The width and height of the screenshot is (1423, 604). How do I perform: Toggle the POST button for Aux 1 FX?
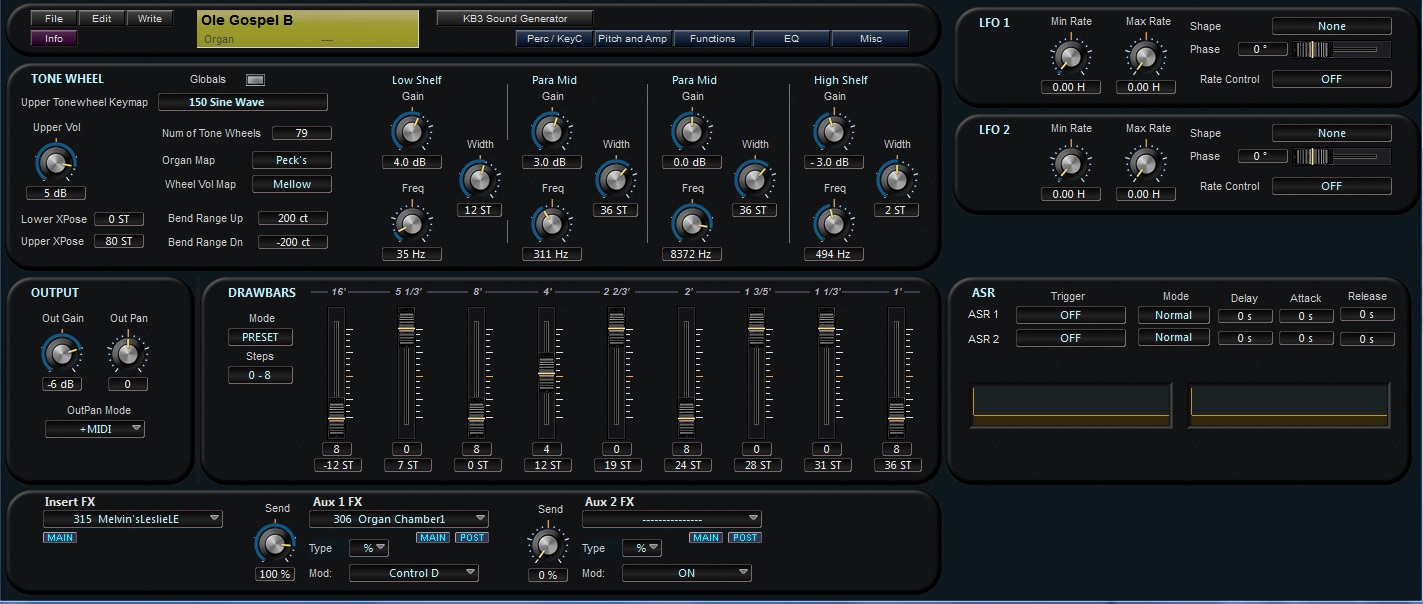[472, 538]
